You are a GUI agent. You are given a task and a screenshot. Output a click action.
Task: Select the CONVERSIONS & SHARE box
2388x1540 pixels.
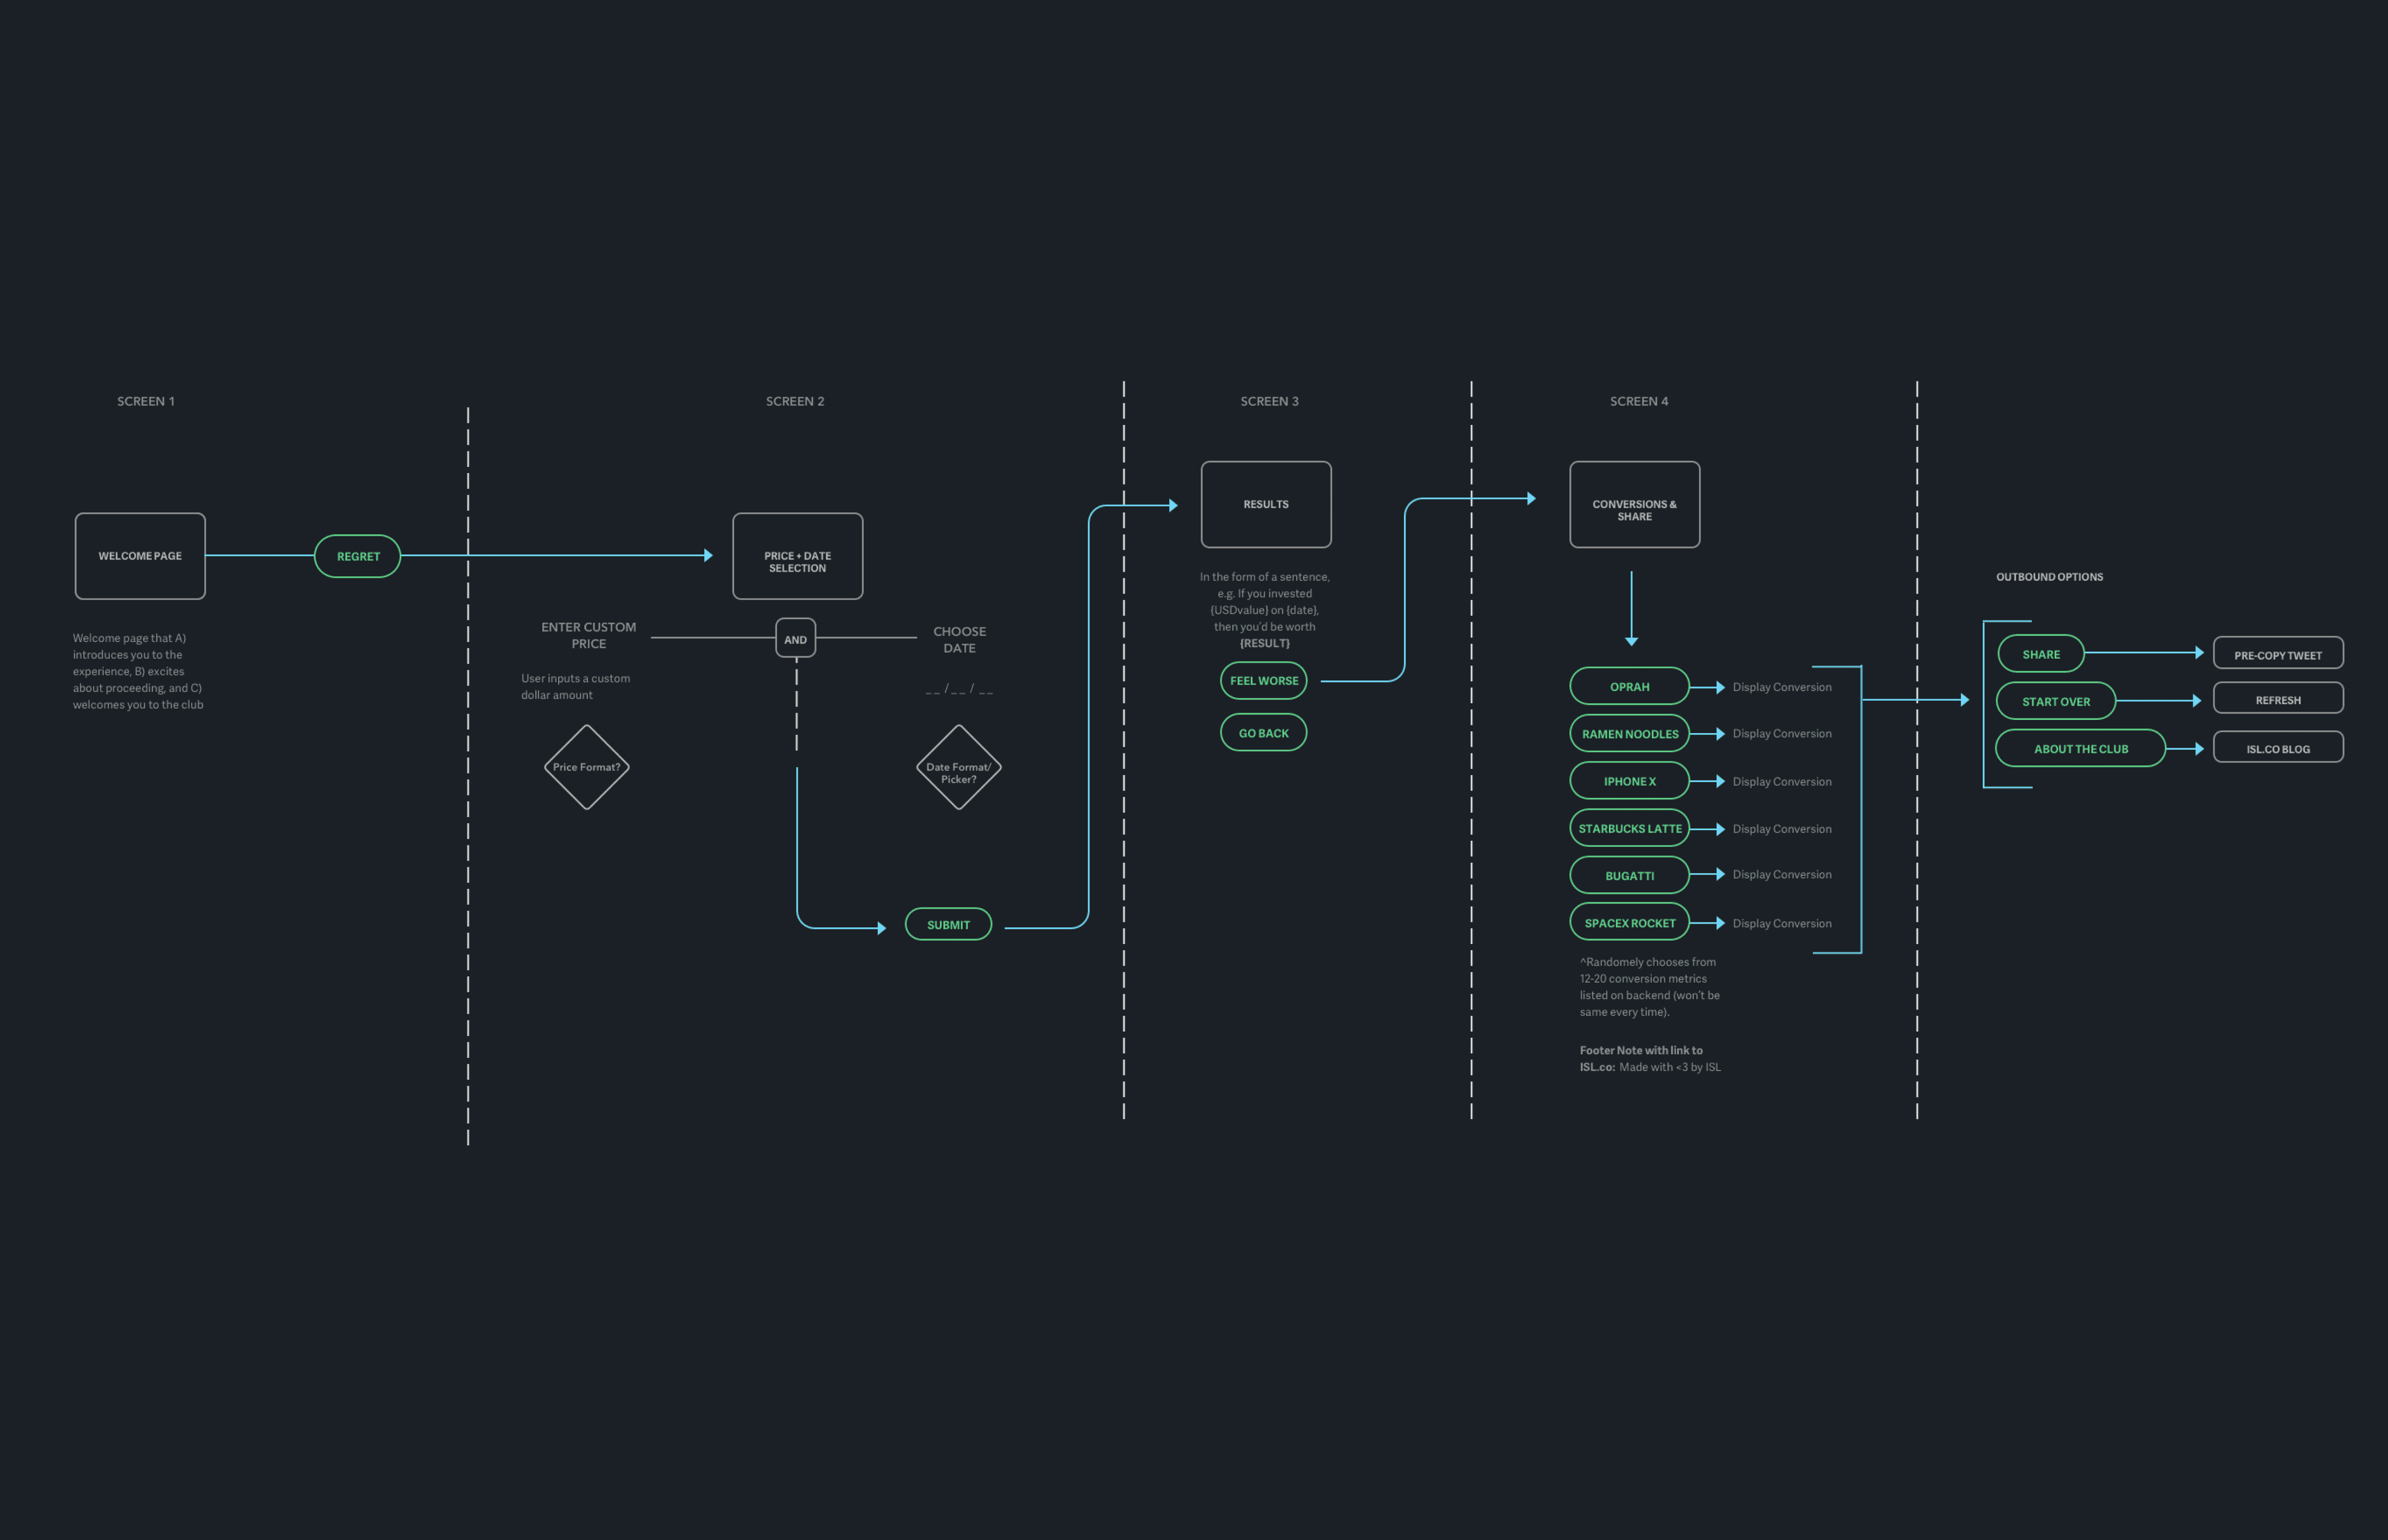coord(1634,504)
